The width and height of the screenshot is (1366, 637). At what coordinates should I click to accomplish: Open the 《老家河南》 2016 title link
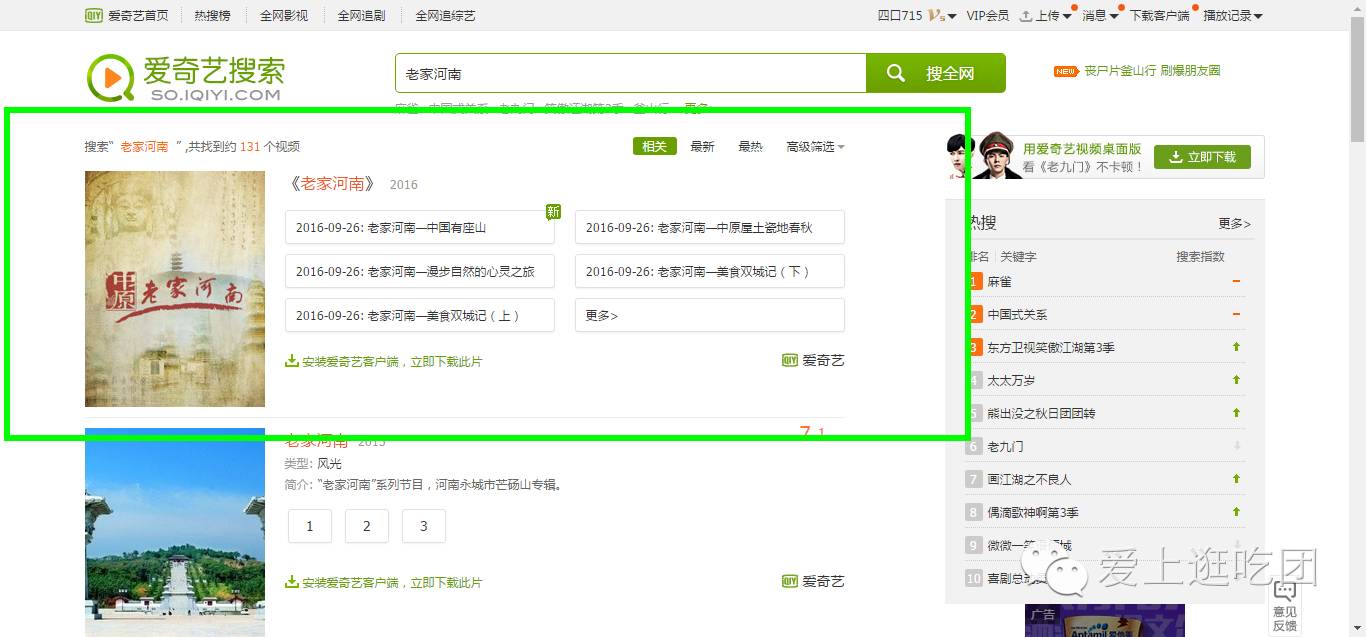click(x=332, y=184)
